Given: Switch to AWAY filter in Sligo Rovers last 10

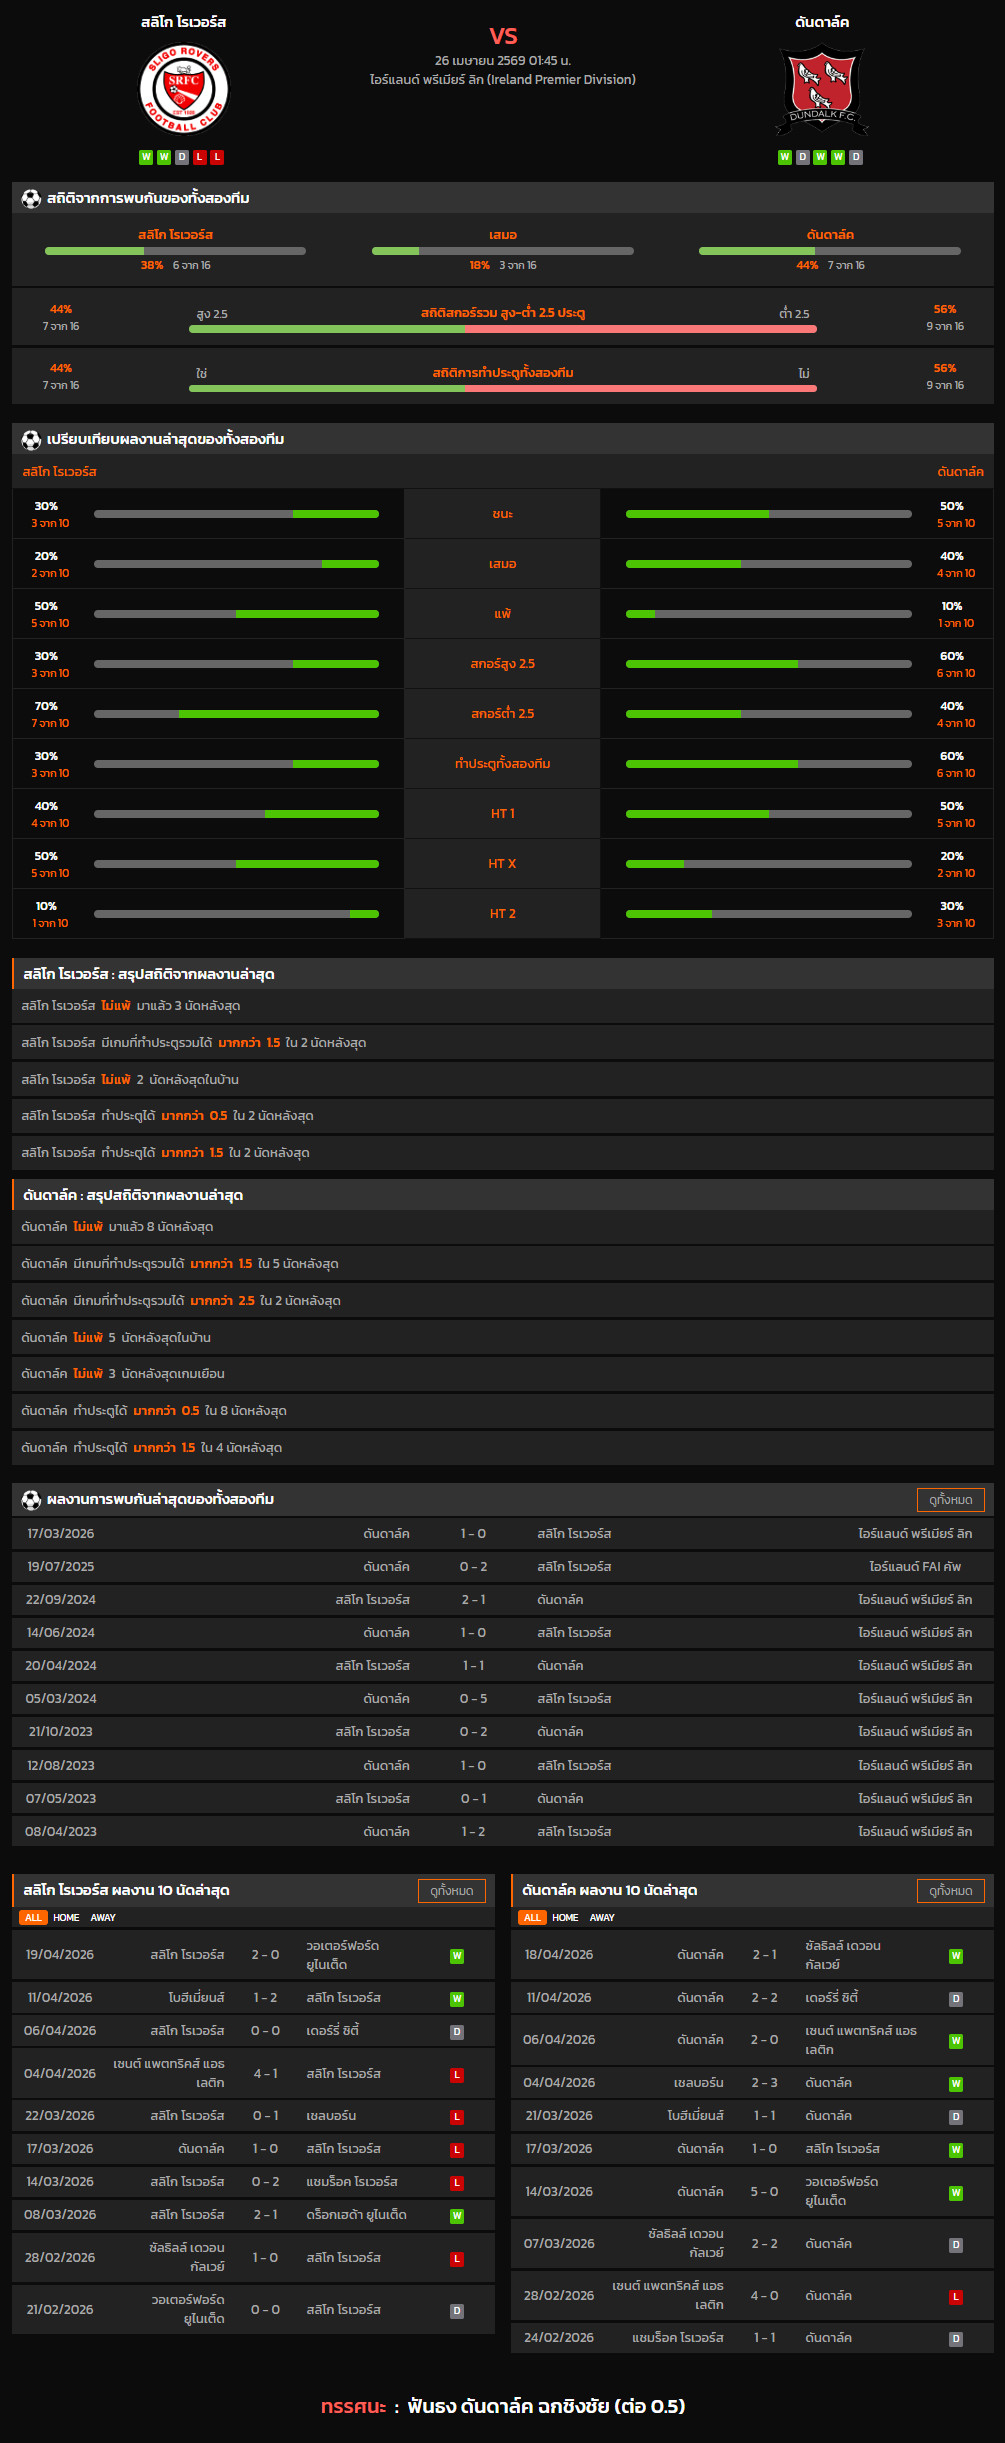Looking at the screenshot, I should [x=103, y=1918].
